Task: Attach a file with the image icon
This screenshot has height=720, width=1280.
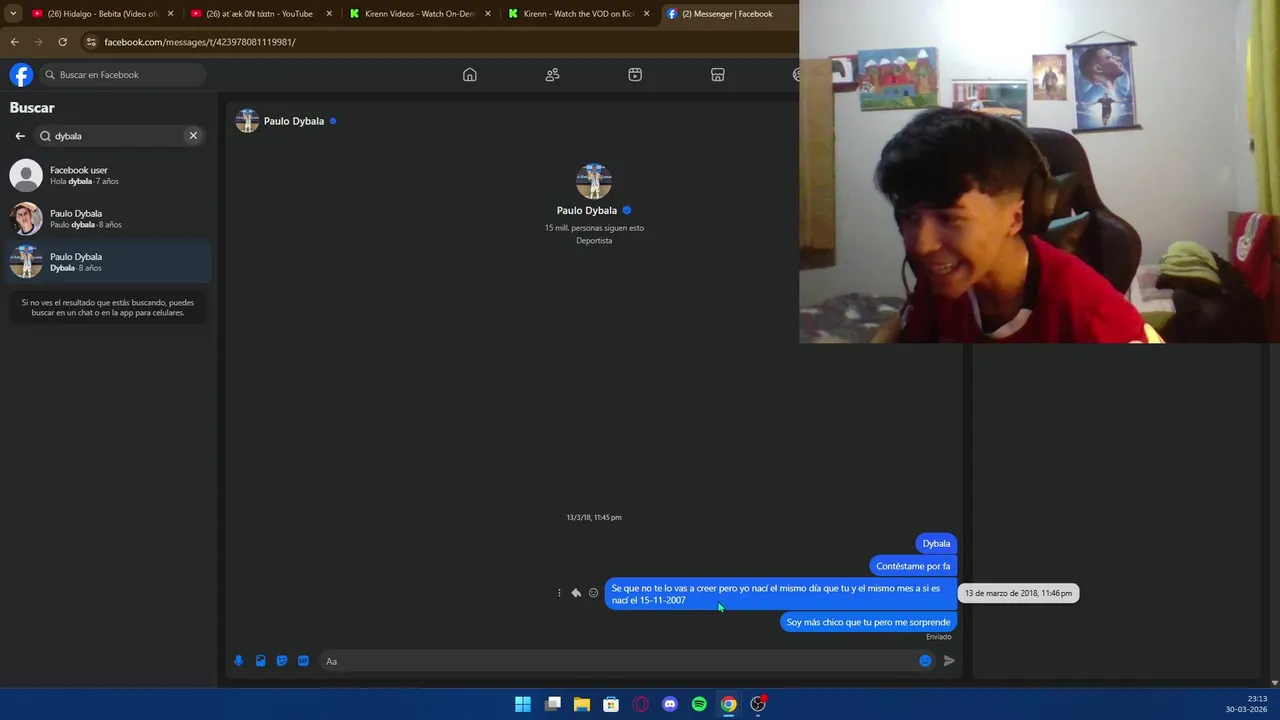Action: (260, 661)
